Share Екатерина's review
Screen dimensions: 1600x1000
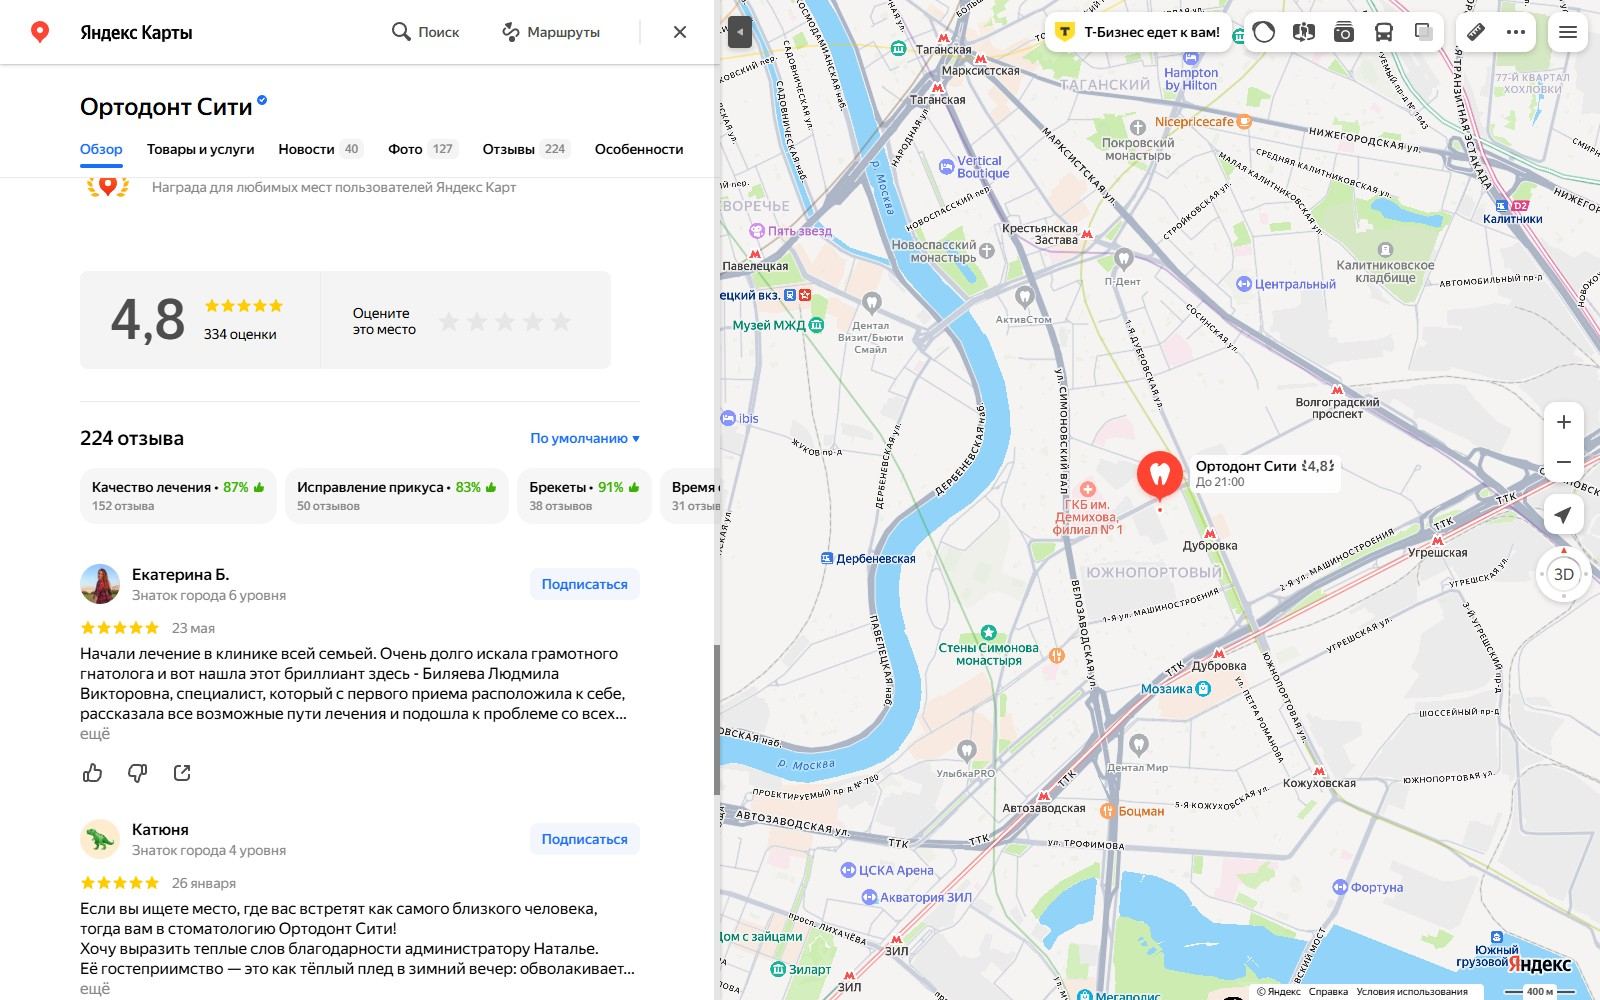tap(182, 772)
